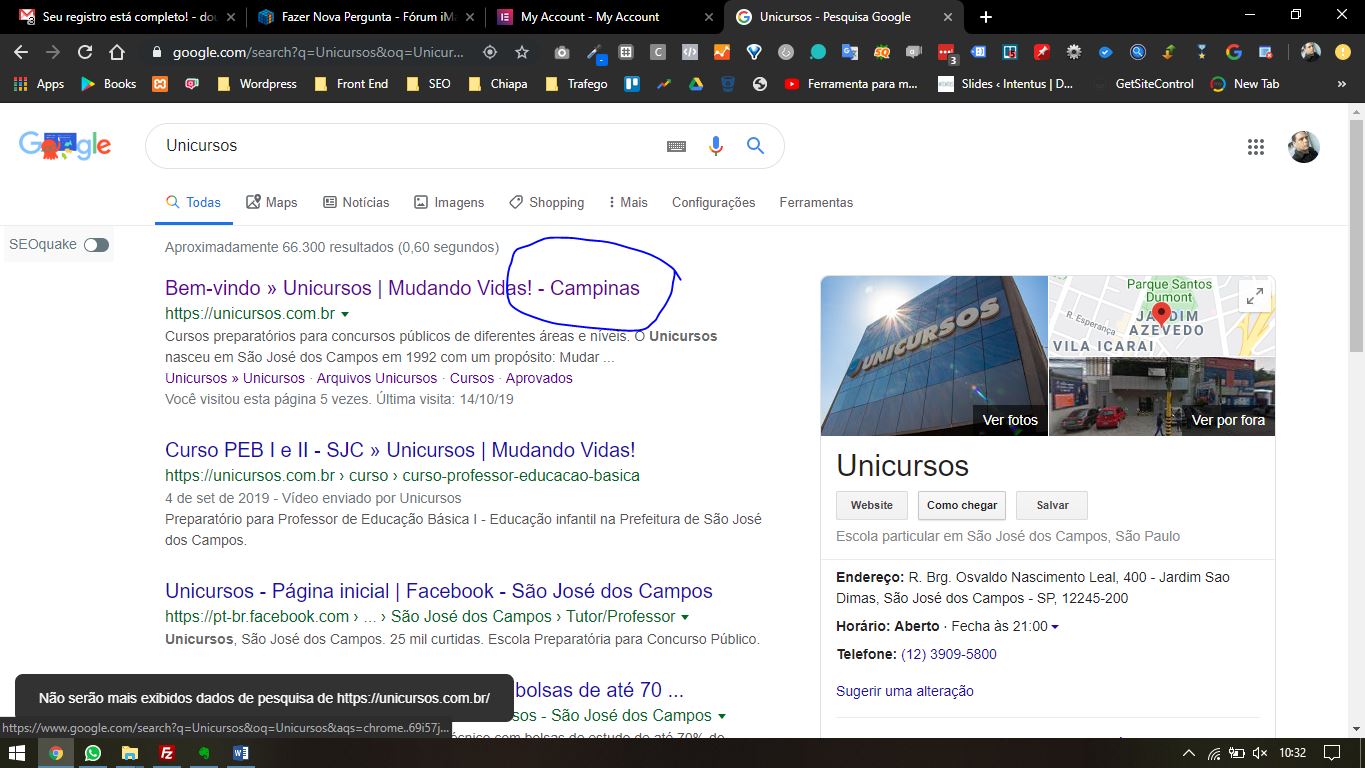Click the Website button in the Unicursos panel
The height and width of the screenshot is (768, 1365).
[x=872, y=505]
